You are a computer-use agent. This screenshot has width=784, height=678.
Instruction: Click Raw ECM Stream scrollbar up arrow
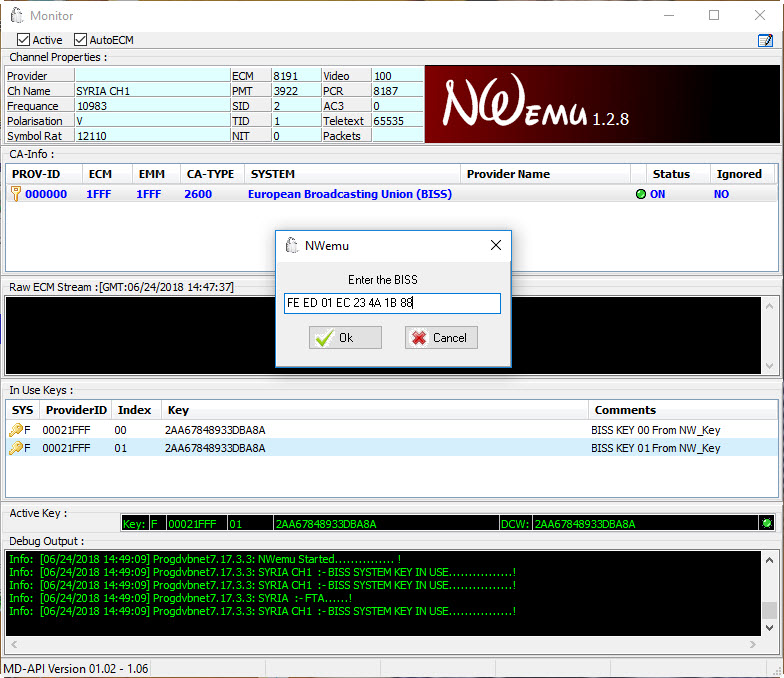click(x=770, y=306)
